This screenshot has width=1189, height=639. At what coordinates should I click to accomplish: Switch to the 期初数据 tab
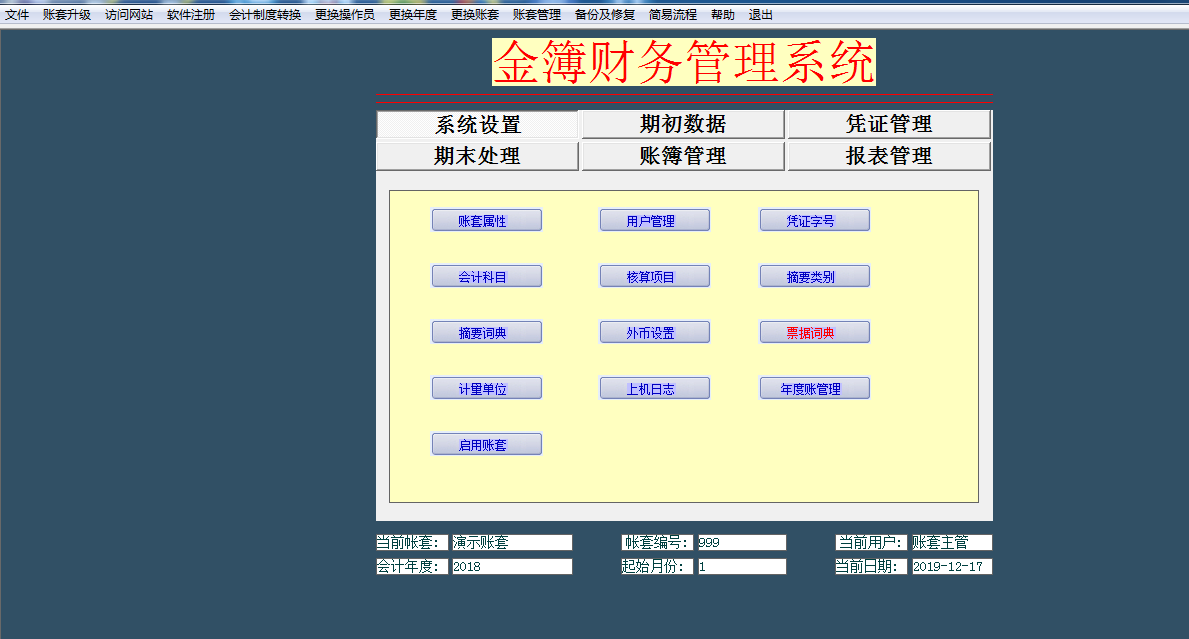[683, 124]
